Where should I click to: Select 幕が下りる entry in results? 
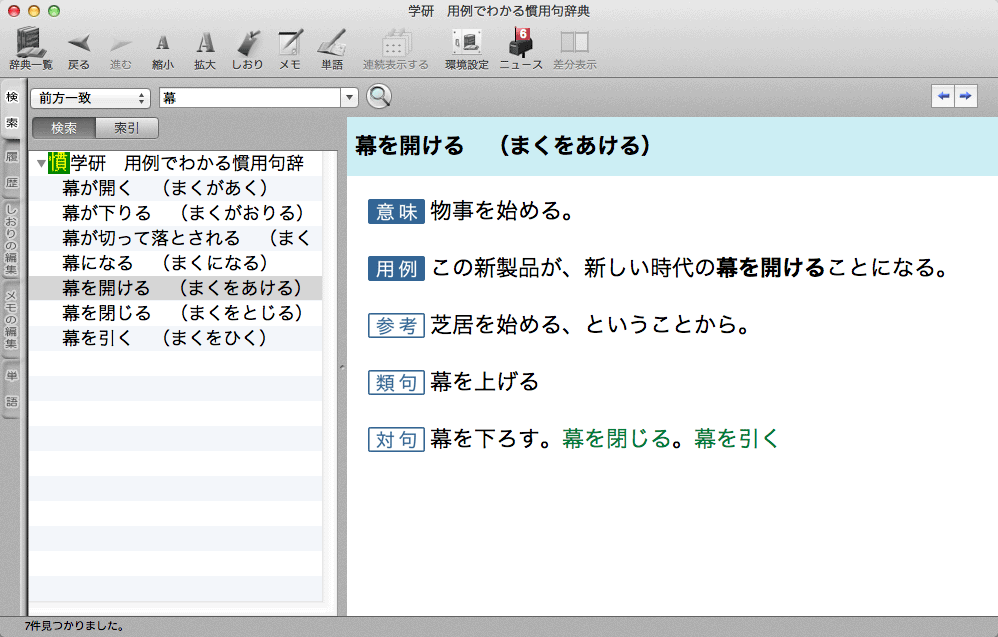[182, 213]
